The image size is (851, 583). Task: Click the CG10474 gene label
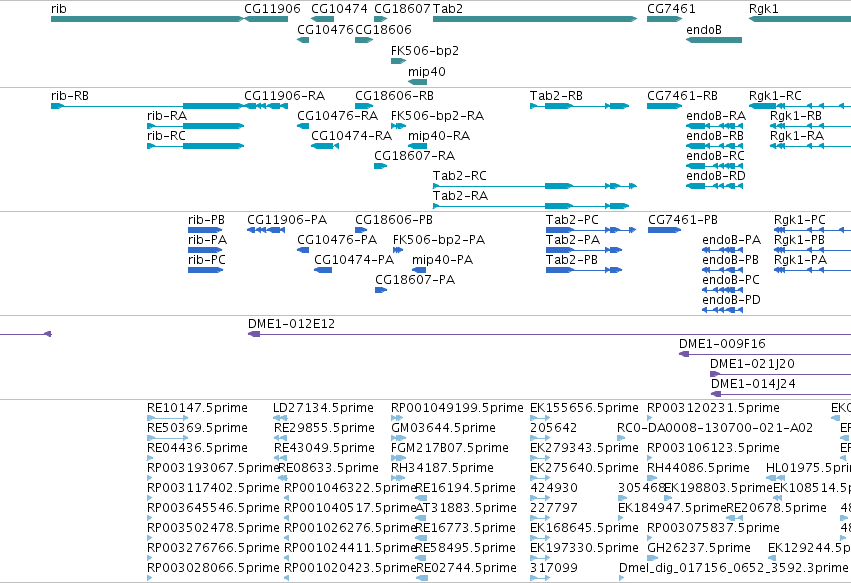click(x=339, y=9)
